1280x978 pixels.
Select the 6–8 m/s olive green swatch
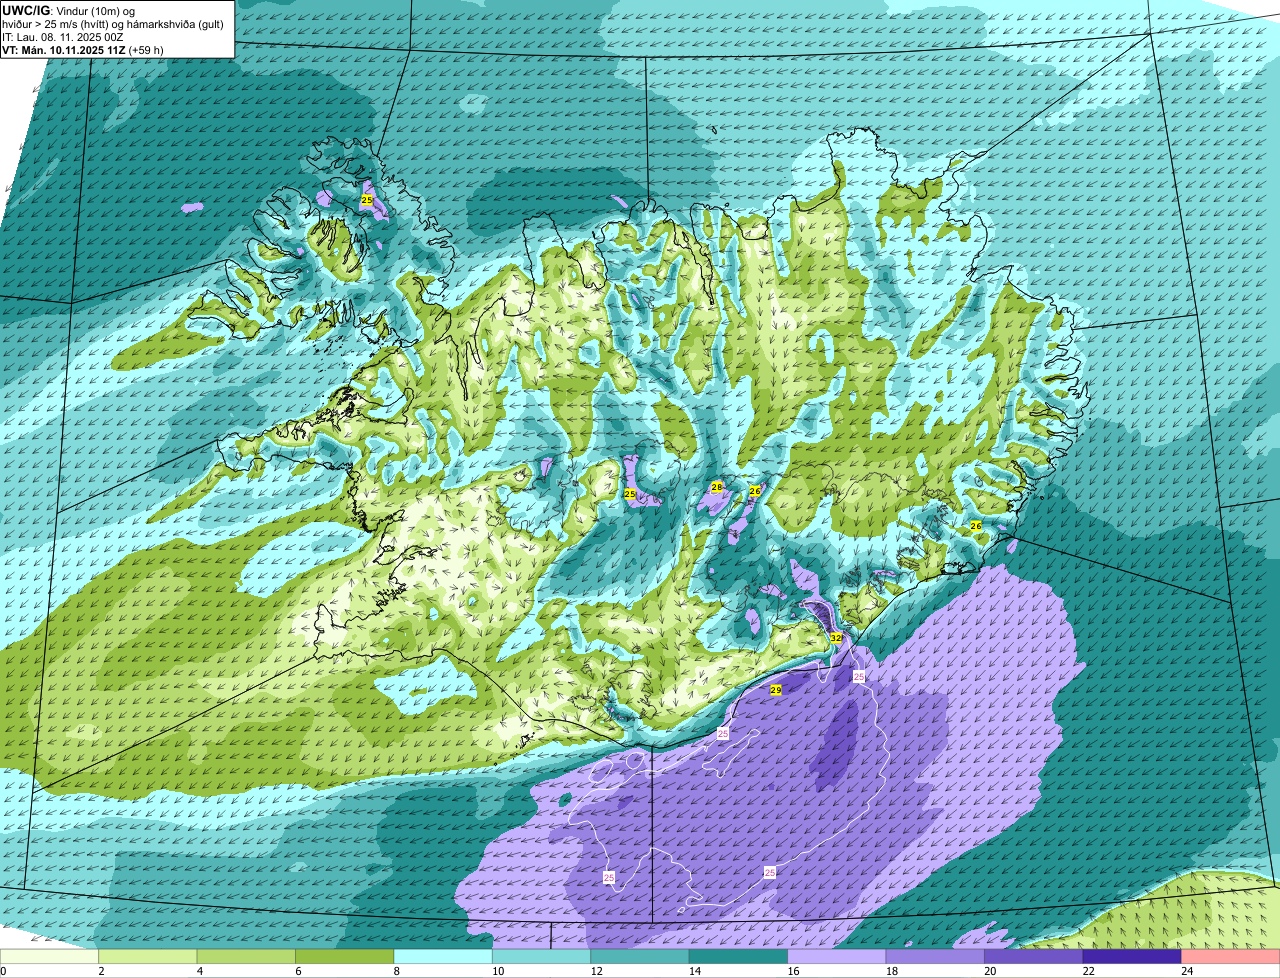[345, 957]
